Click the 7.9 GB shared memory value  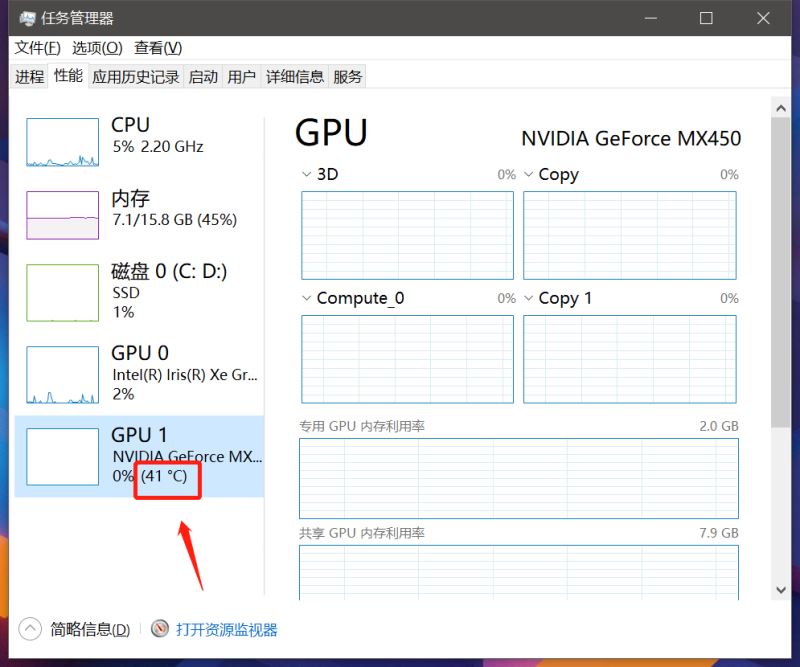click(x=719, y=533)
